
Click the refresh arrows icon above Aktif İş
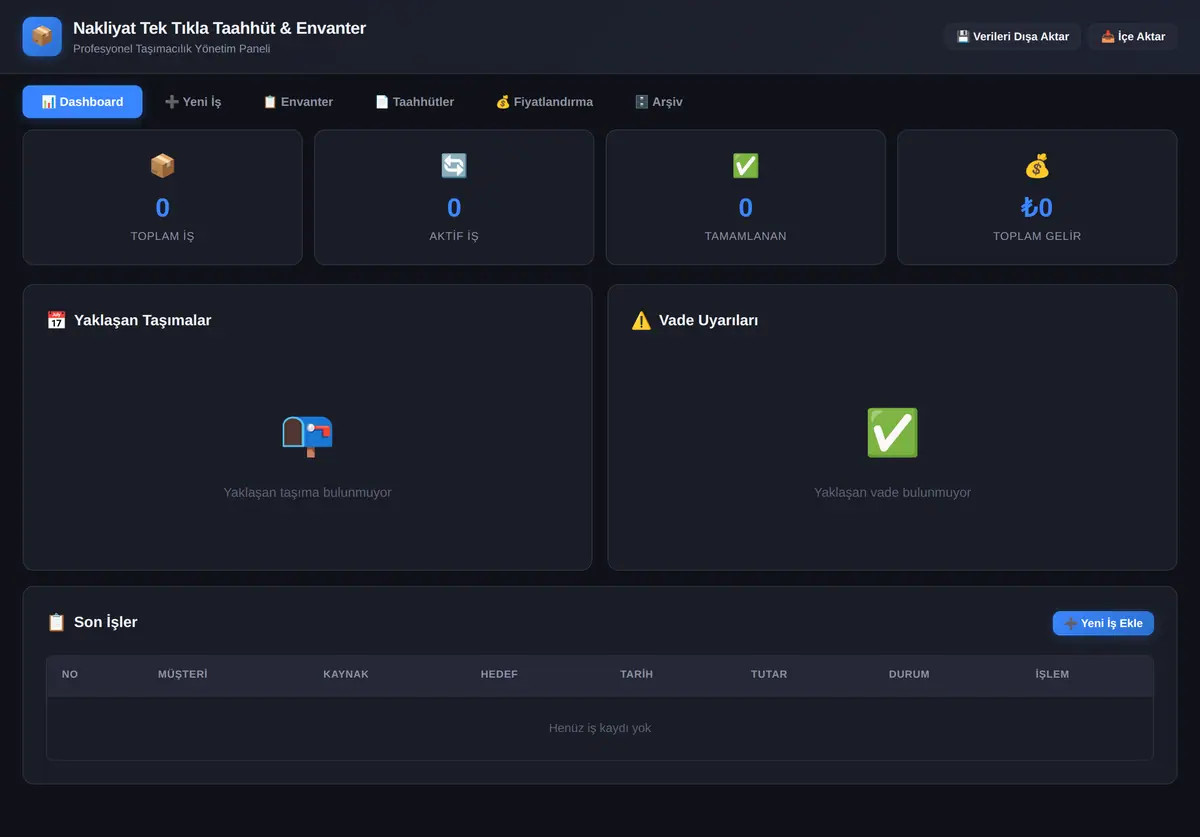(454, 166)
